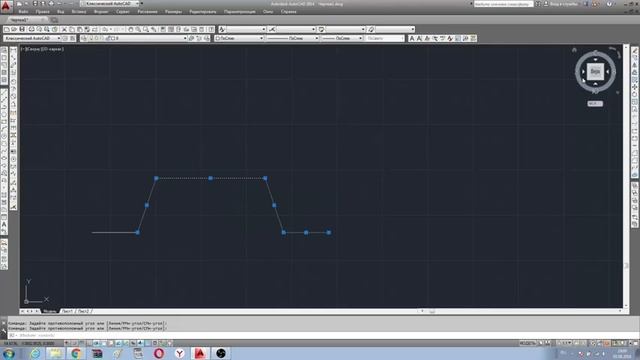Open the AutoCAD application menu button
This screenshot has height=360, width=640.
[6, 7]
